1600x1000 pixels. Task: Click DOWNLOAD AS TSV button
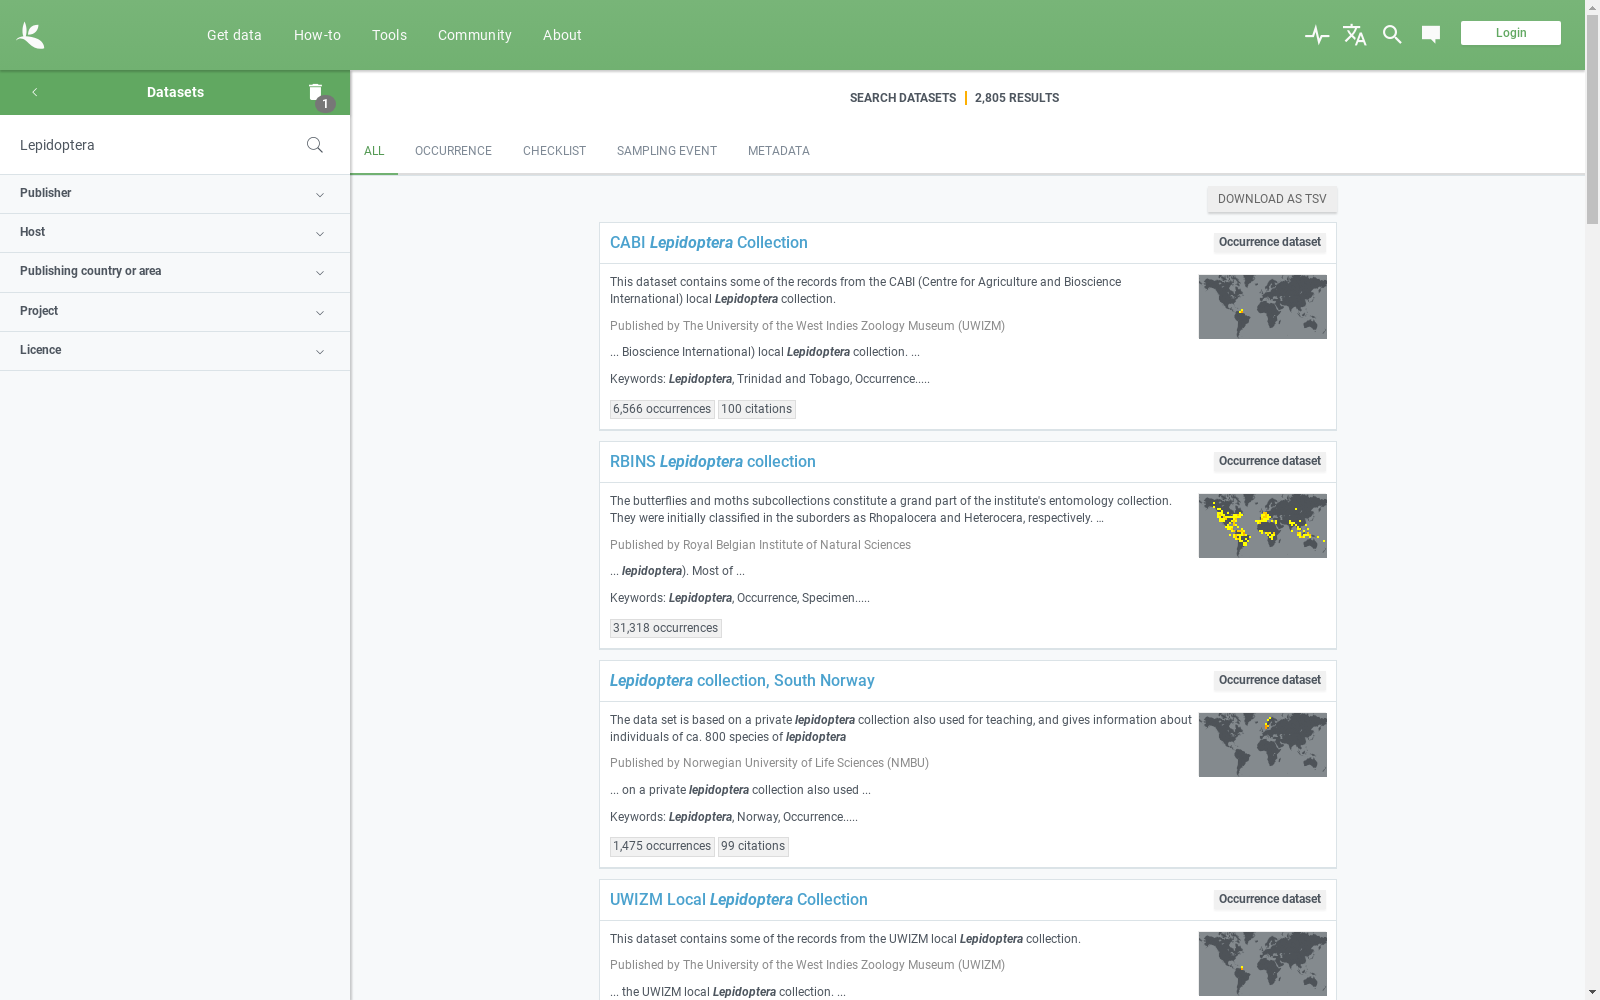(x=1272, y=199)
